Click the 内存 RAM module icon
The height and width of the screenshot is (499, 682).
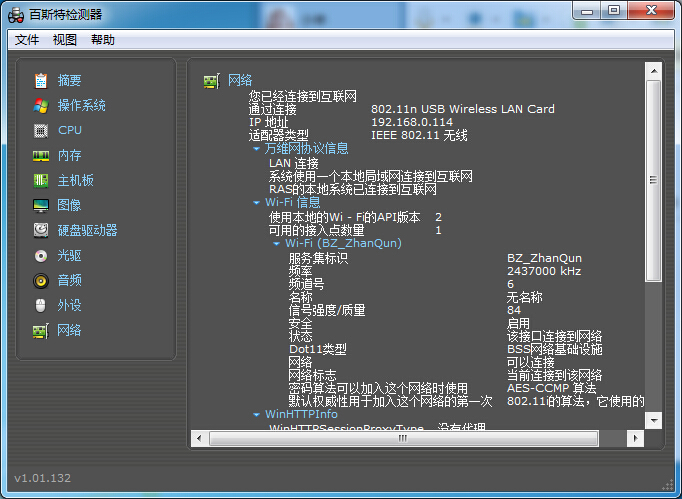41,156
